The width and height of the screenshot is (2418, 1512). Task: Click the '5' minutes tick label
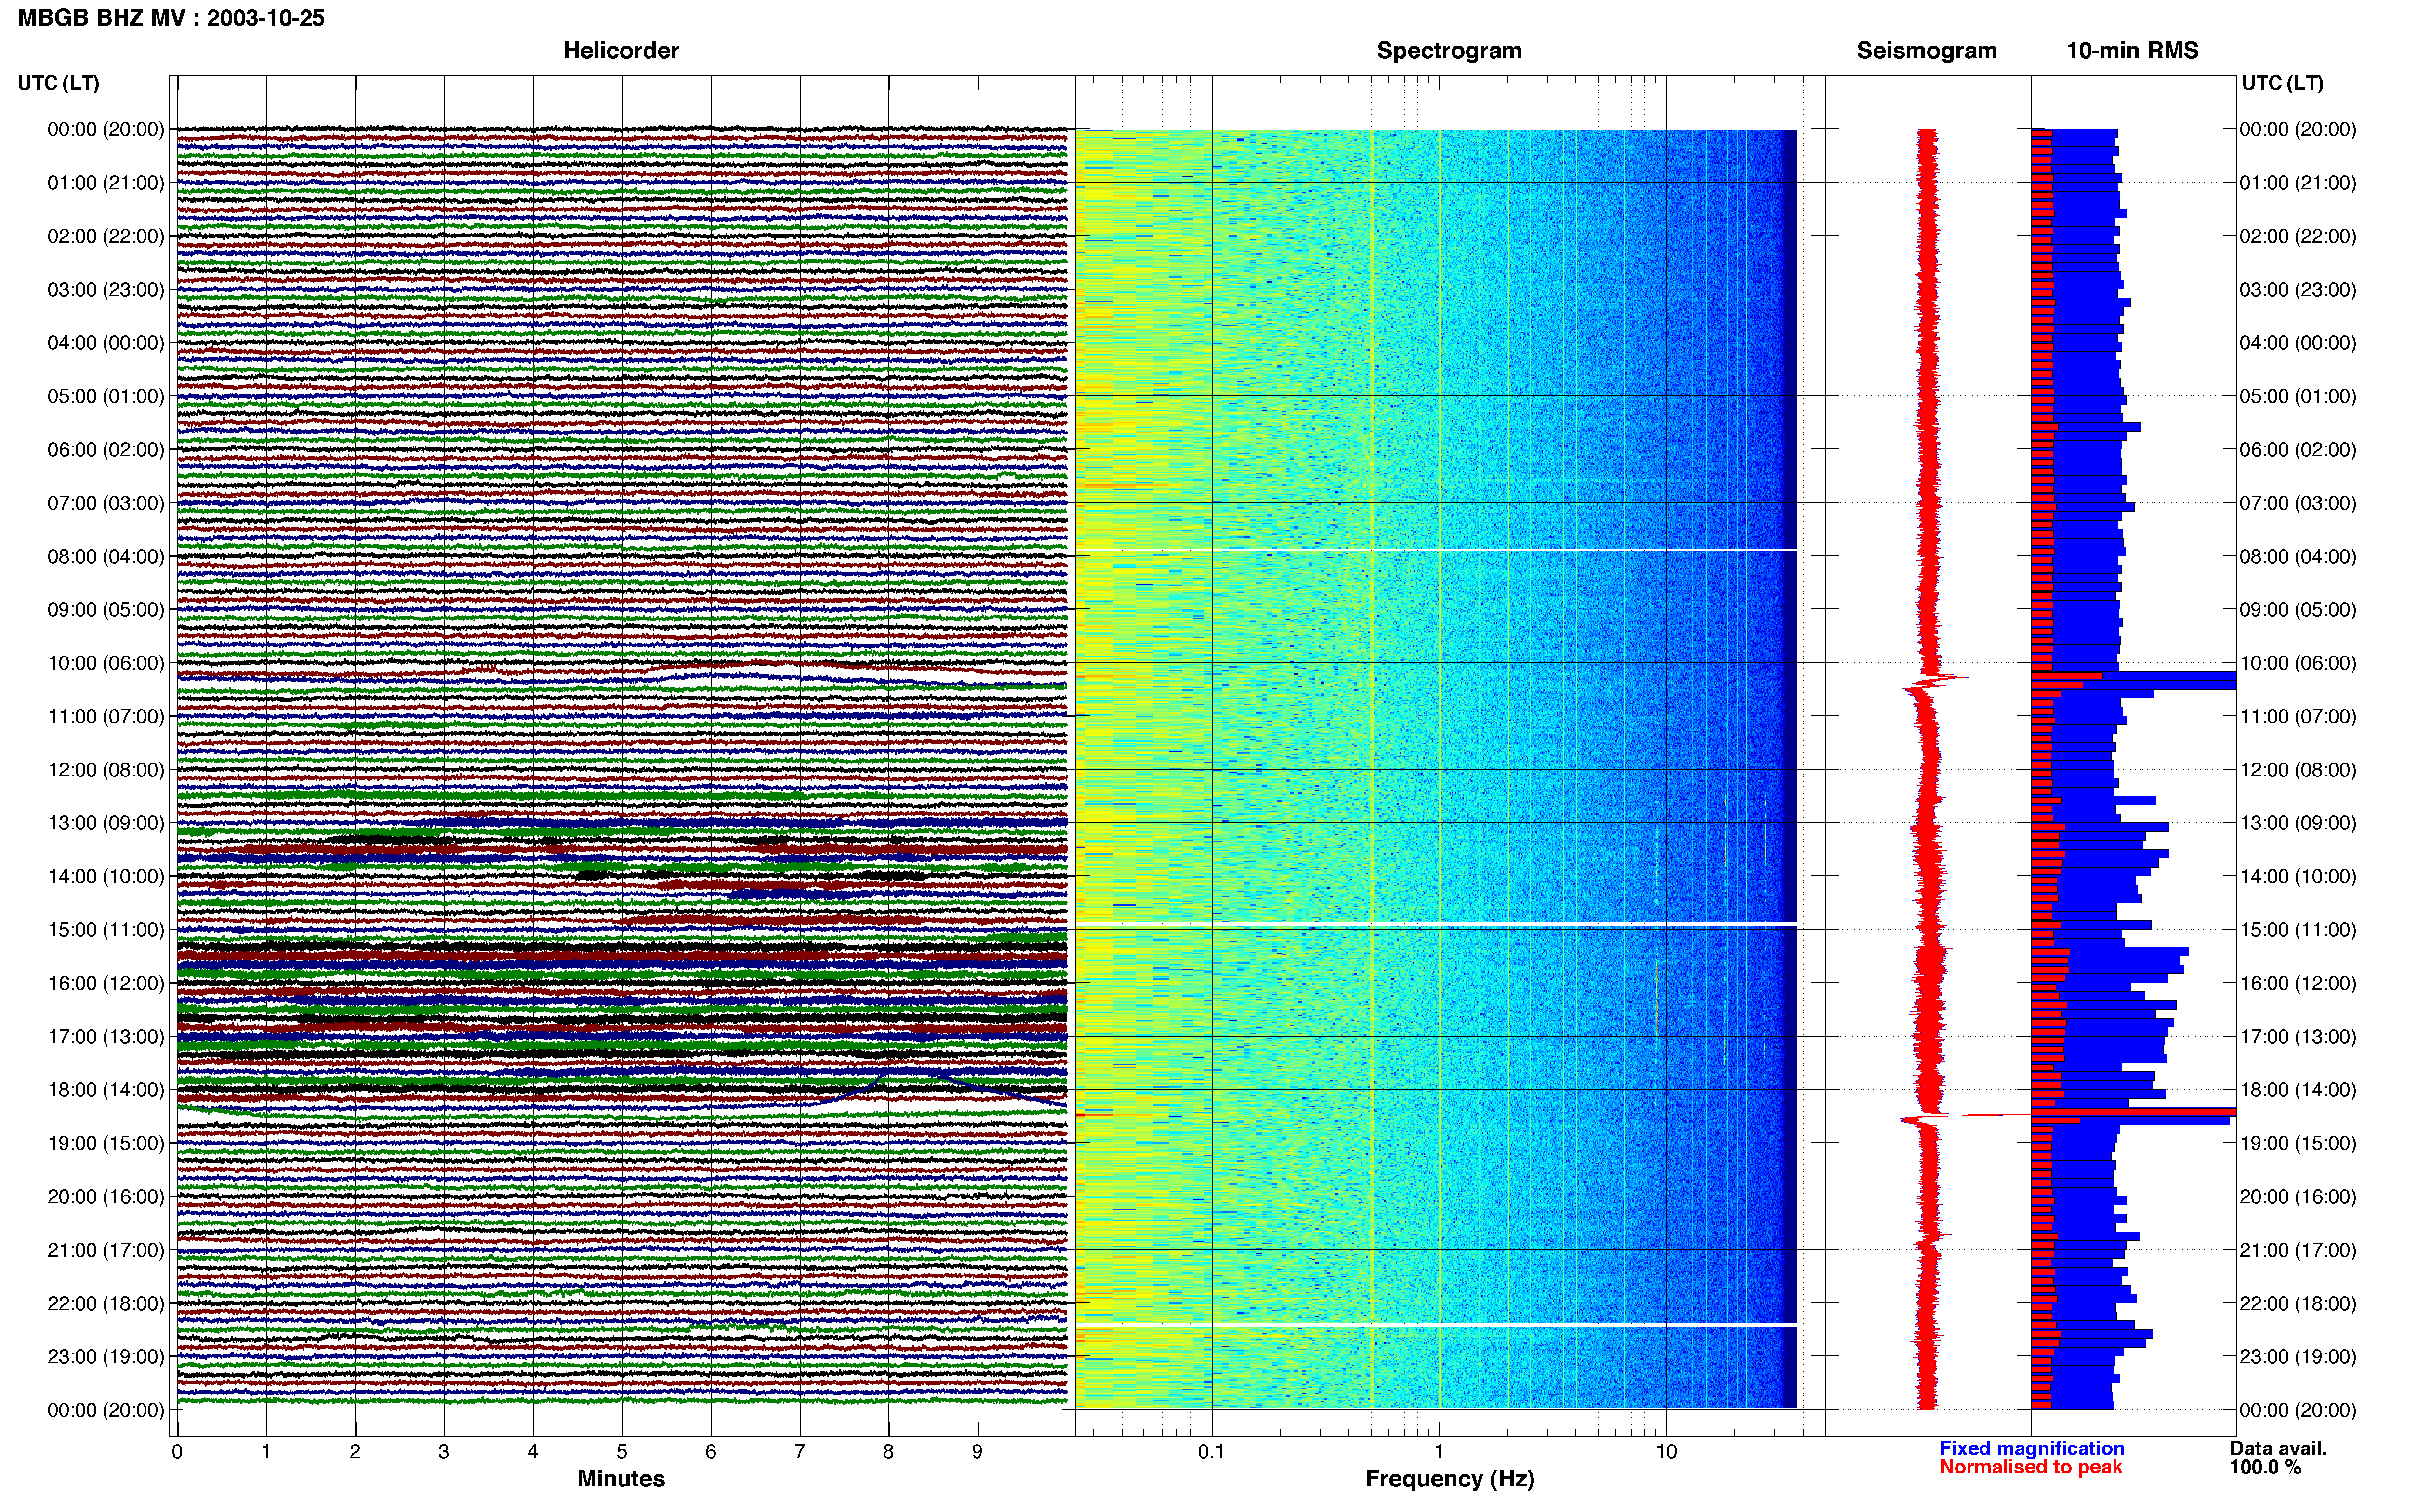(x=621, y=1452)
